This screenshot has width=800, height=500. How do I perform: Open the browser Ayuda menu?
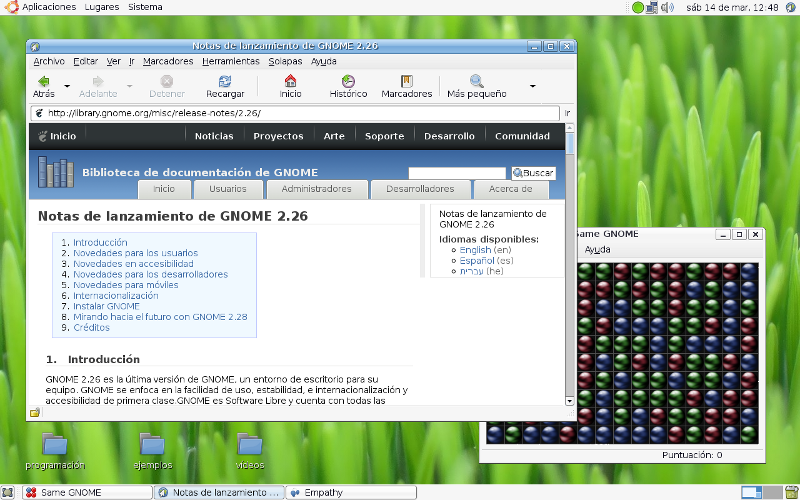323,61
